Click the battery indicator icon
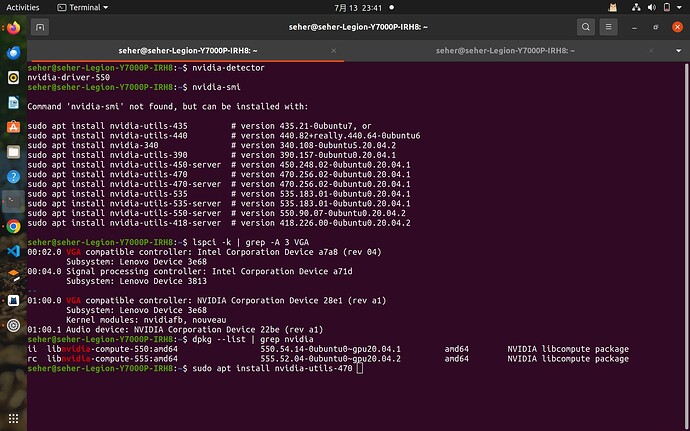The width and height of the screenshot is (690, 431). (667, 7)
